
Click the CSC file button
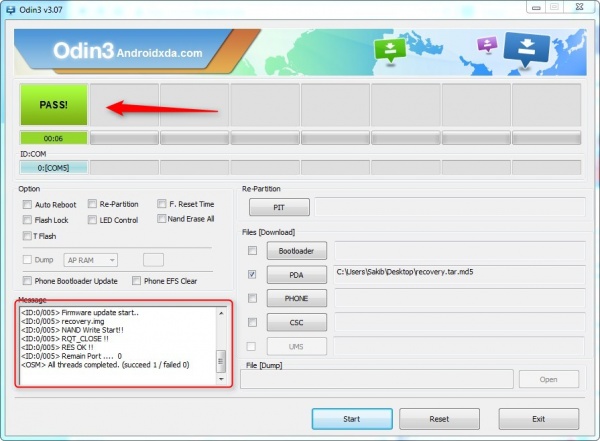[x=297, y=322]
